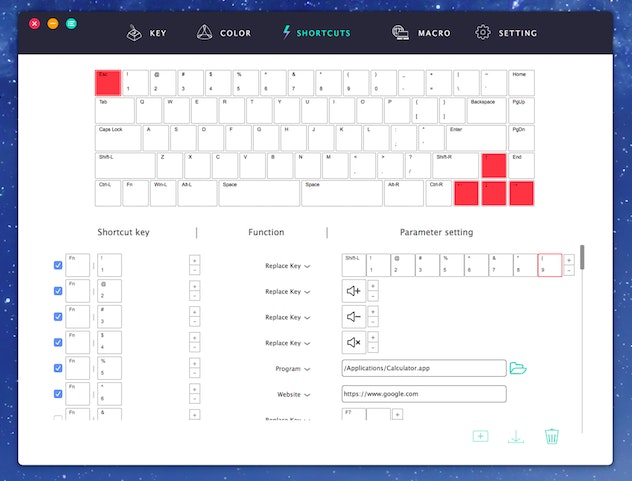This screenshot has width=632, height=481.
Task: Click the red Esc key on keyboard
Action: tap(108, 82)
